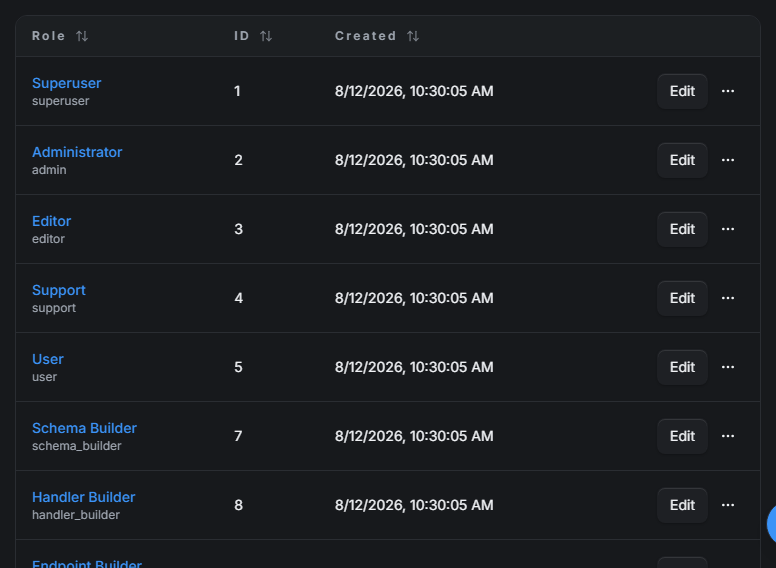The image size is (776, 568).
Task: Select the 'admin' slug text
Action: [x=49, y=170]
